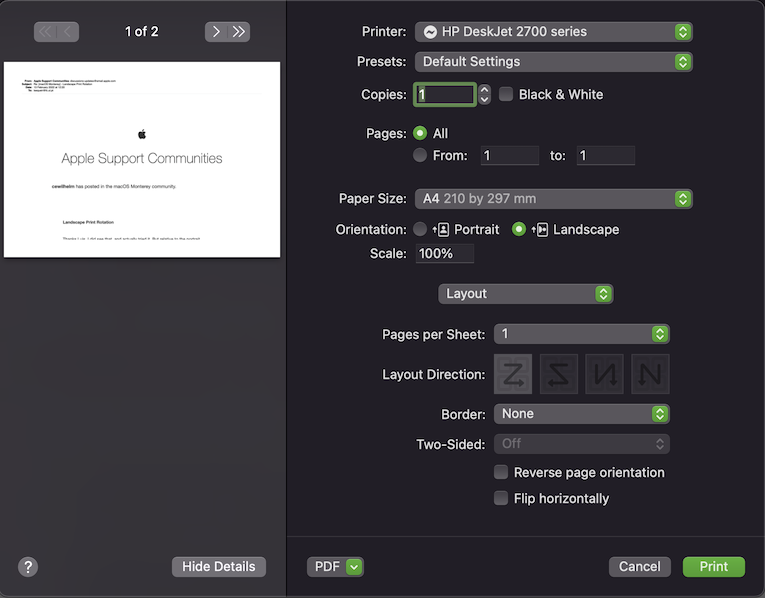Image resolution: width=765 pixels, height=598 pixels.
Task: Click the HP printer status icon
Action: pos(430,32)
